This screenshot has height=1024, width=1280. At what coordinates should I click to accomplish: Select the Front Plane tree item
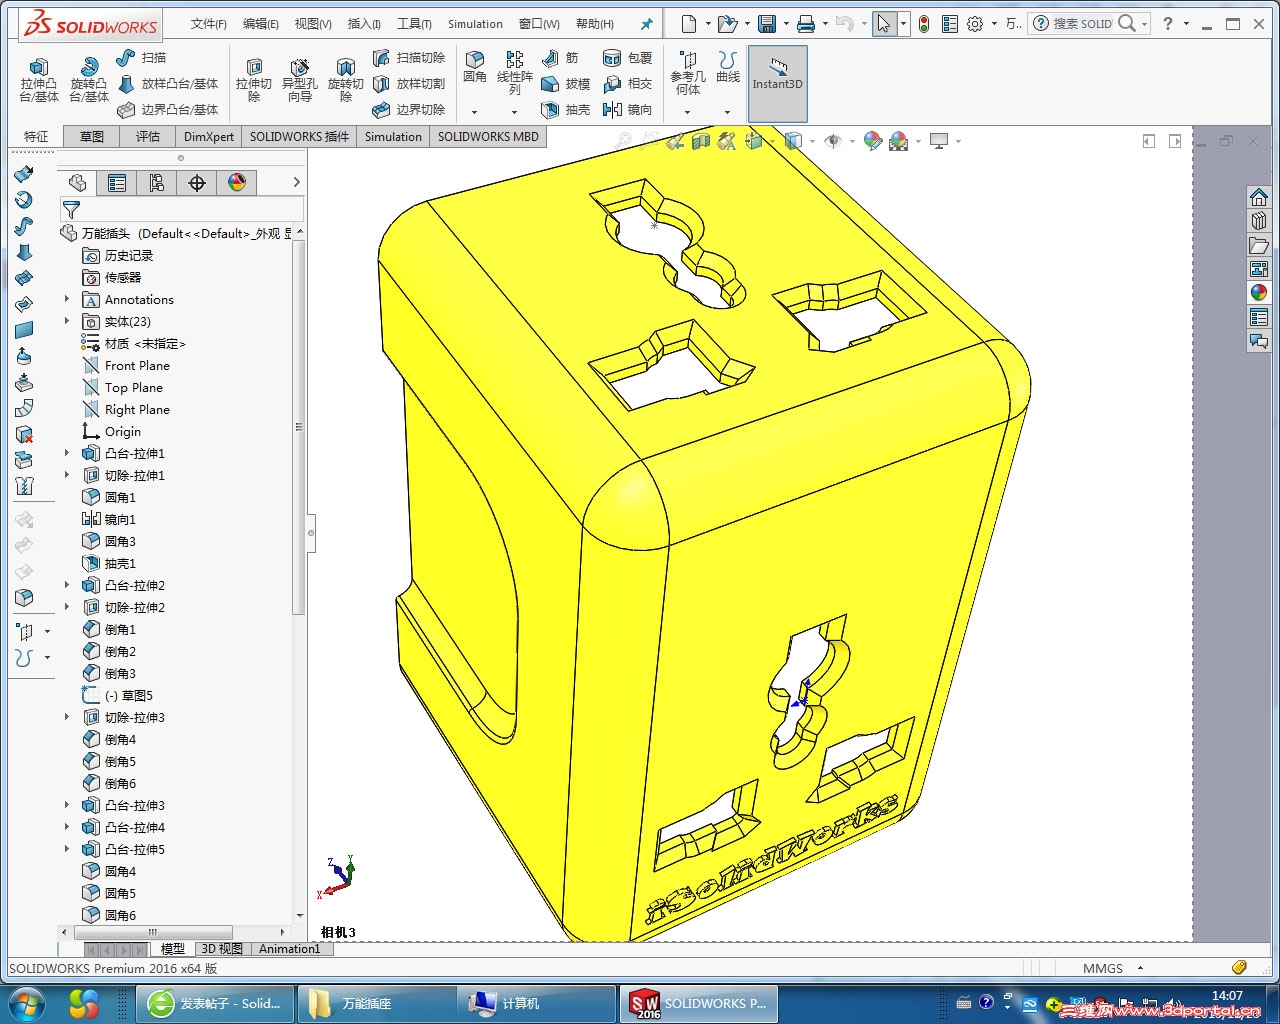126,366
